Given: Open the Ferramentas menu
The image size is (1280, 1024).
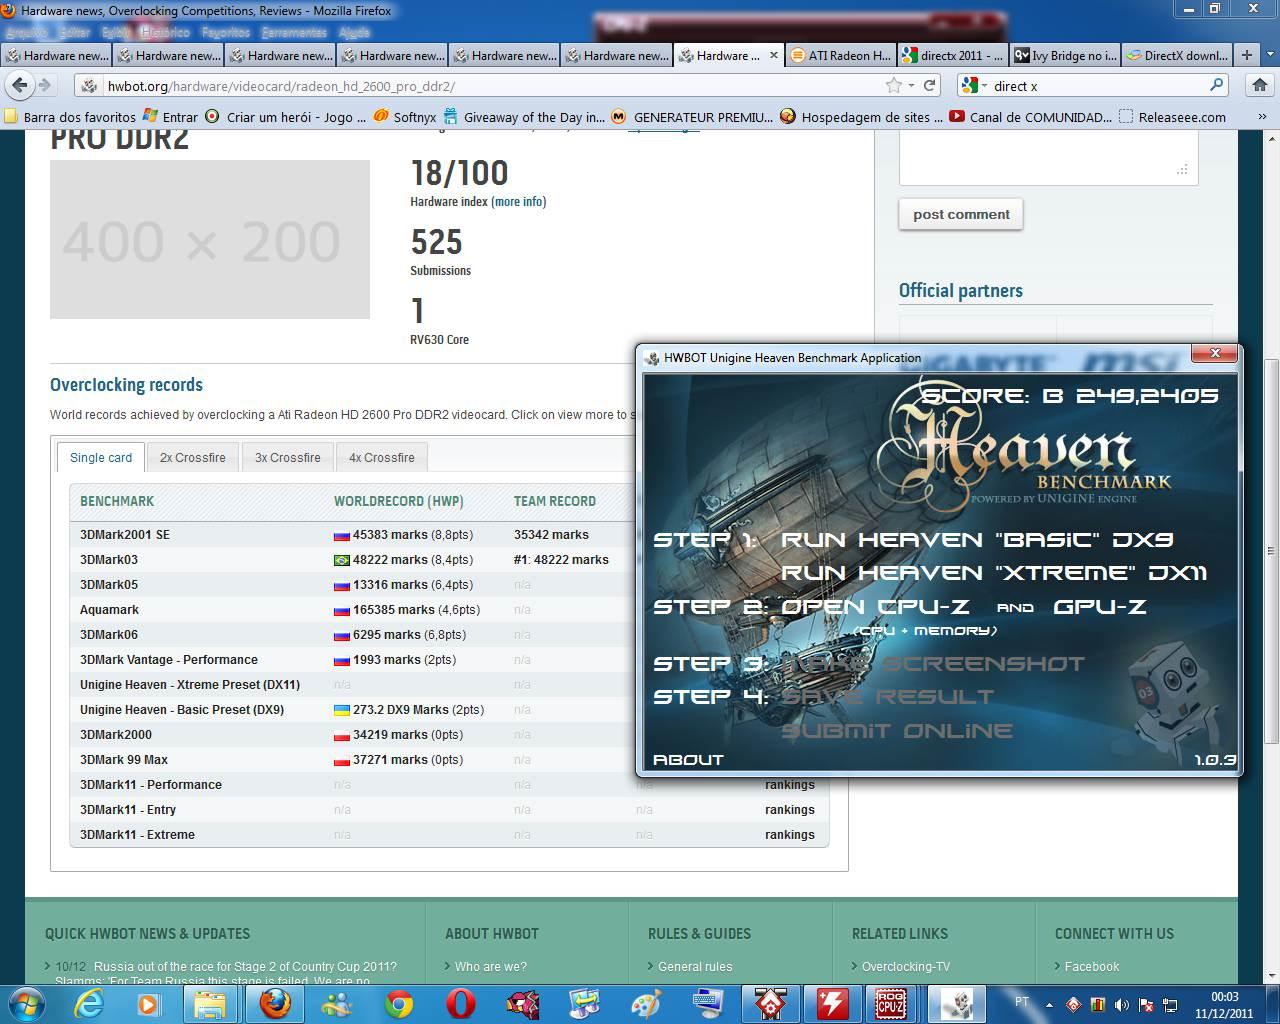Looking at the screenshot, I should point(294,33).
